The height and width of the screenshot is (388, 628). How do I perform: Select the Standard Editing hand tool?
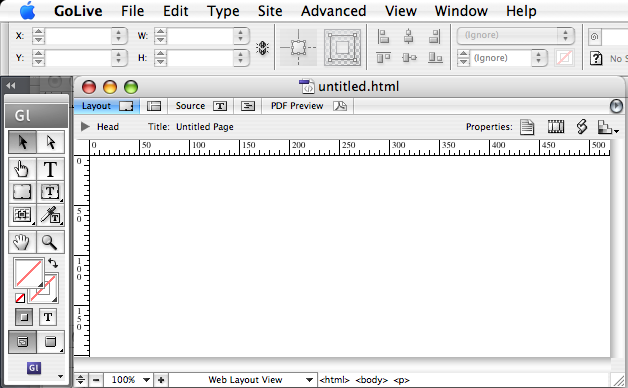click(x=22, y=169)
